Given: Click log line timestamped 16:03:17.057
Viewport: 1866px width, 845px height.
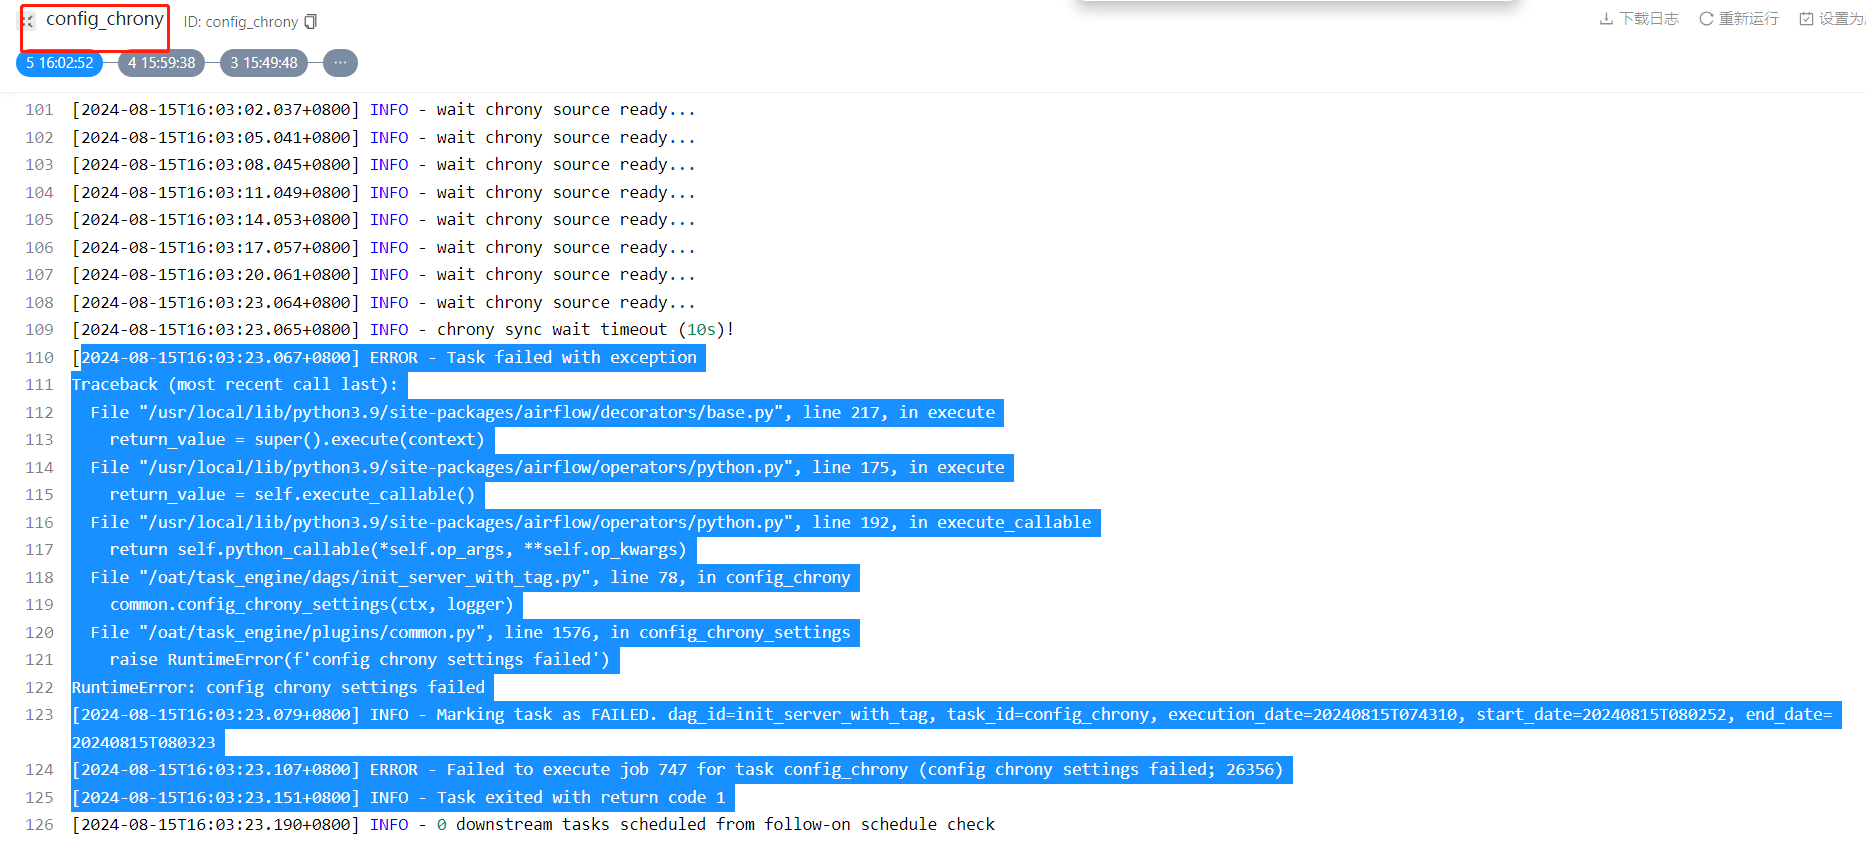Looking at the screenshot, I should [383, 247].
